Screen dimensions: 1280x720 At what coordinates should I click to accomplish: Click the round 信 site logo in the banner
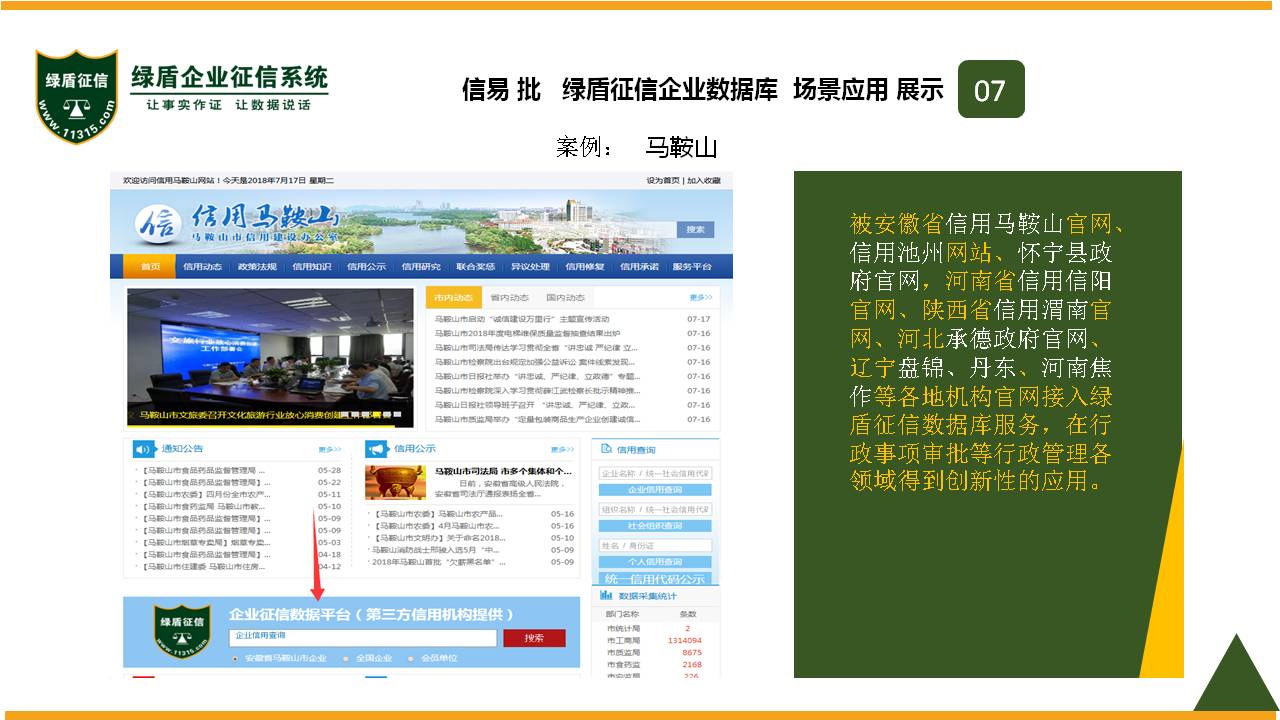click(156, 224)
